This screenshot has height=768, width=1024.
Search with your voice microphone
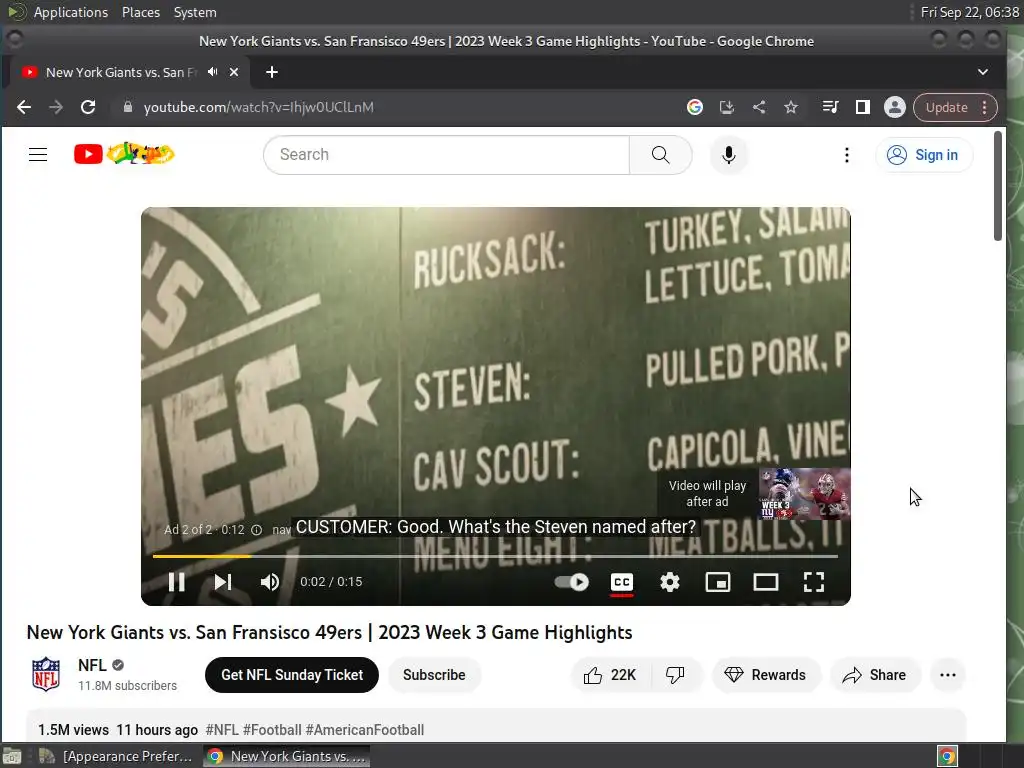click(x=729, y=155)
